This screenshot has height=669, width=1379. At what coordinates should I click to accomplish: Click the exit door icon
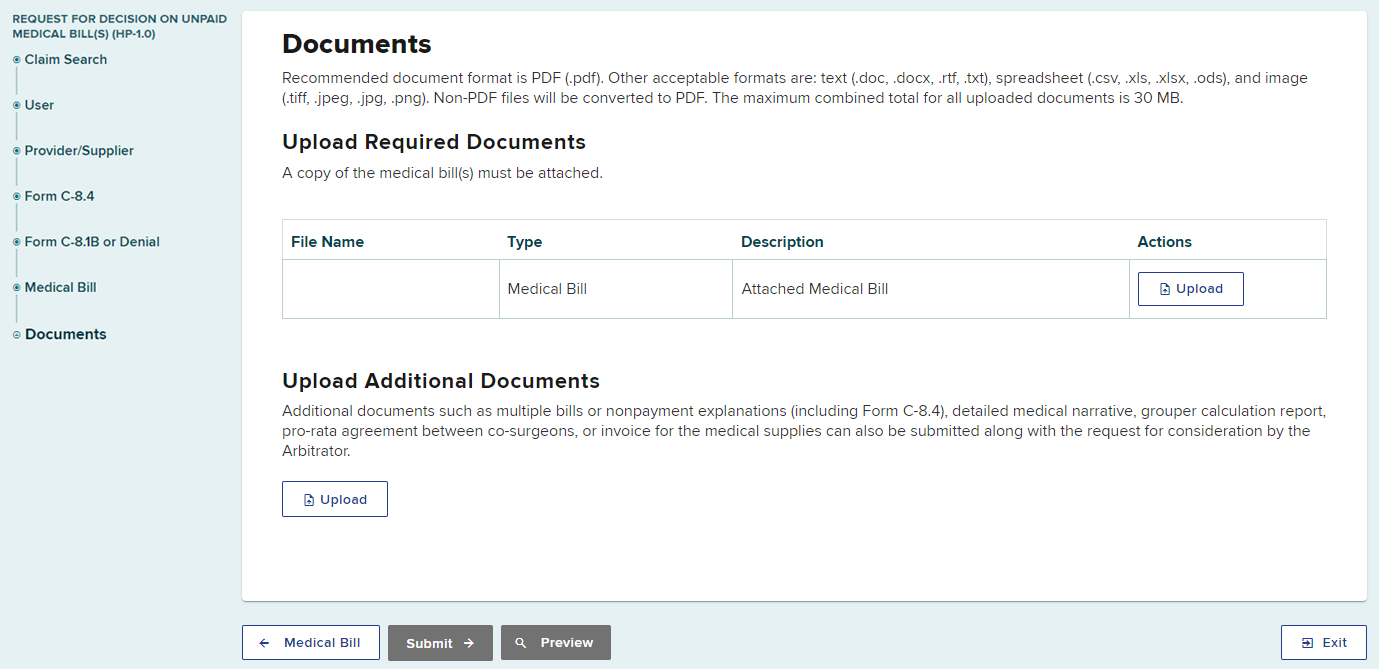[x=1307, y=643]
